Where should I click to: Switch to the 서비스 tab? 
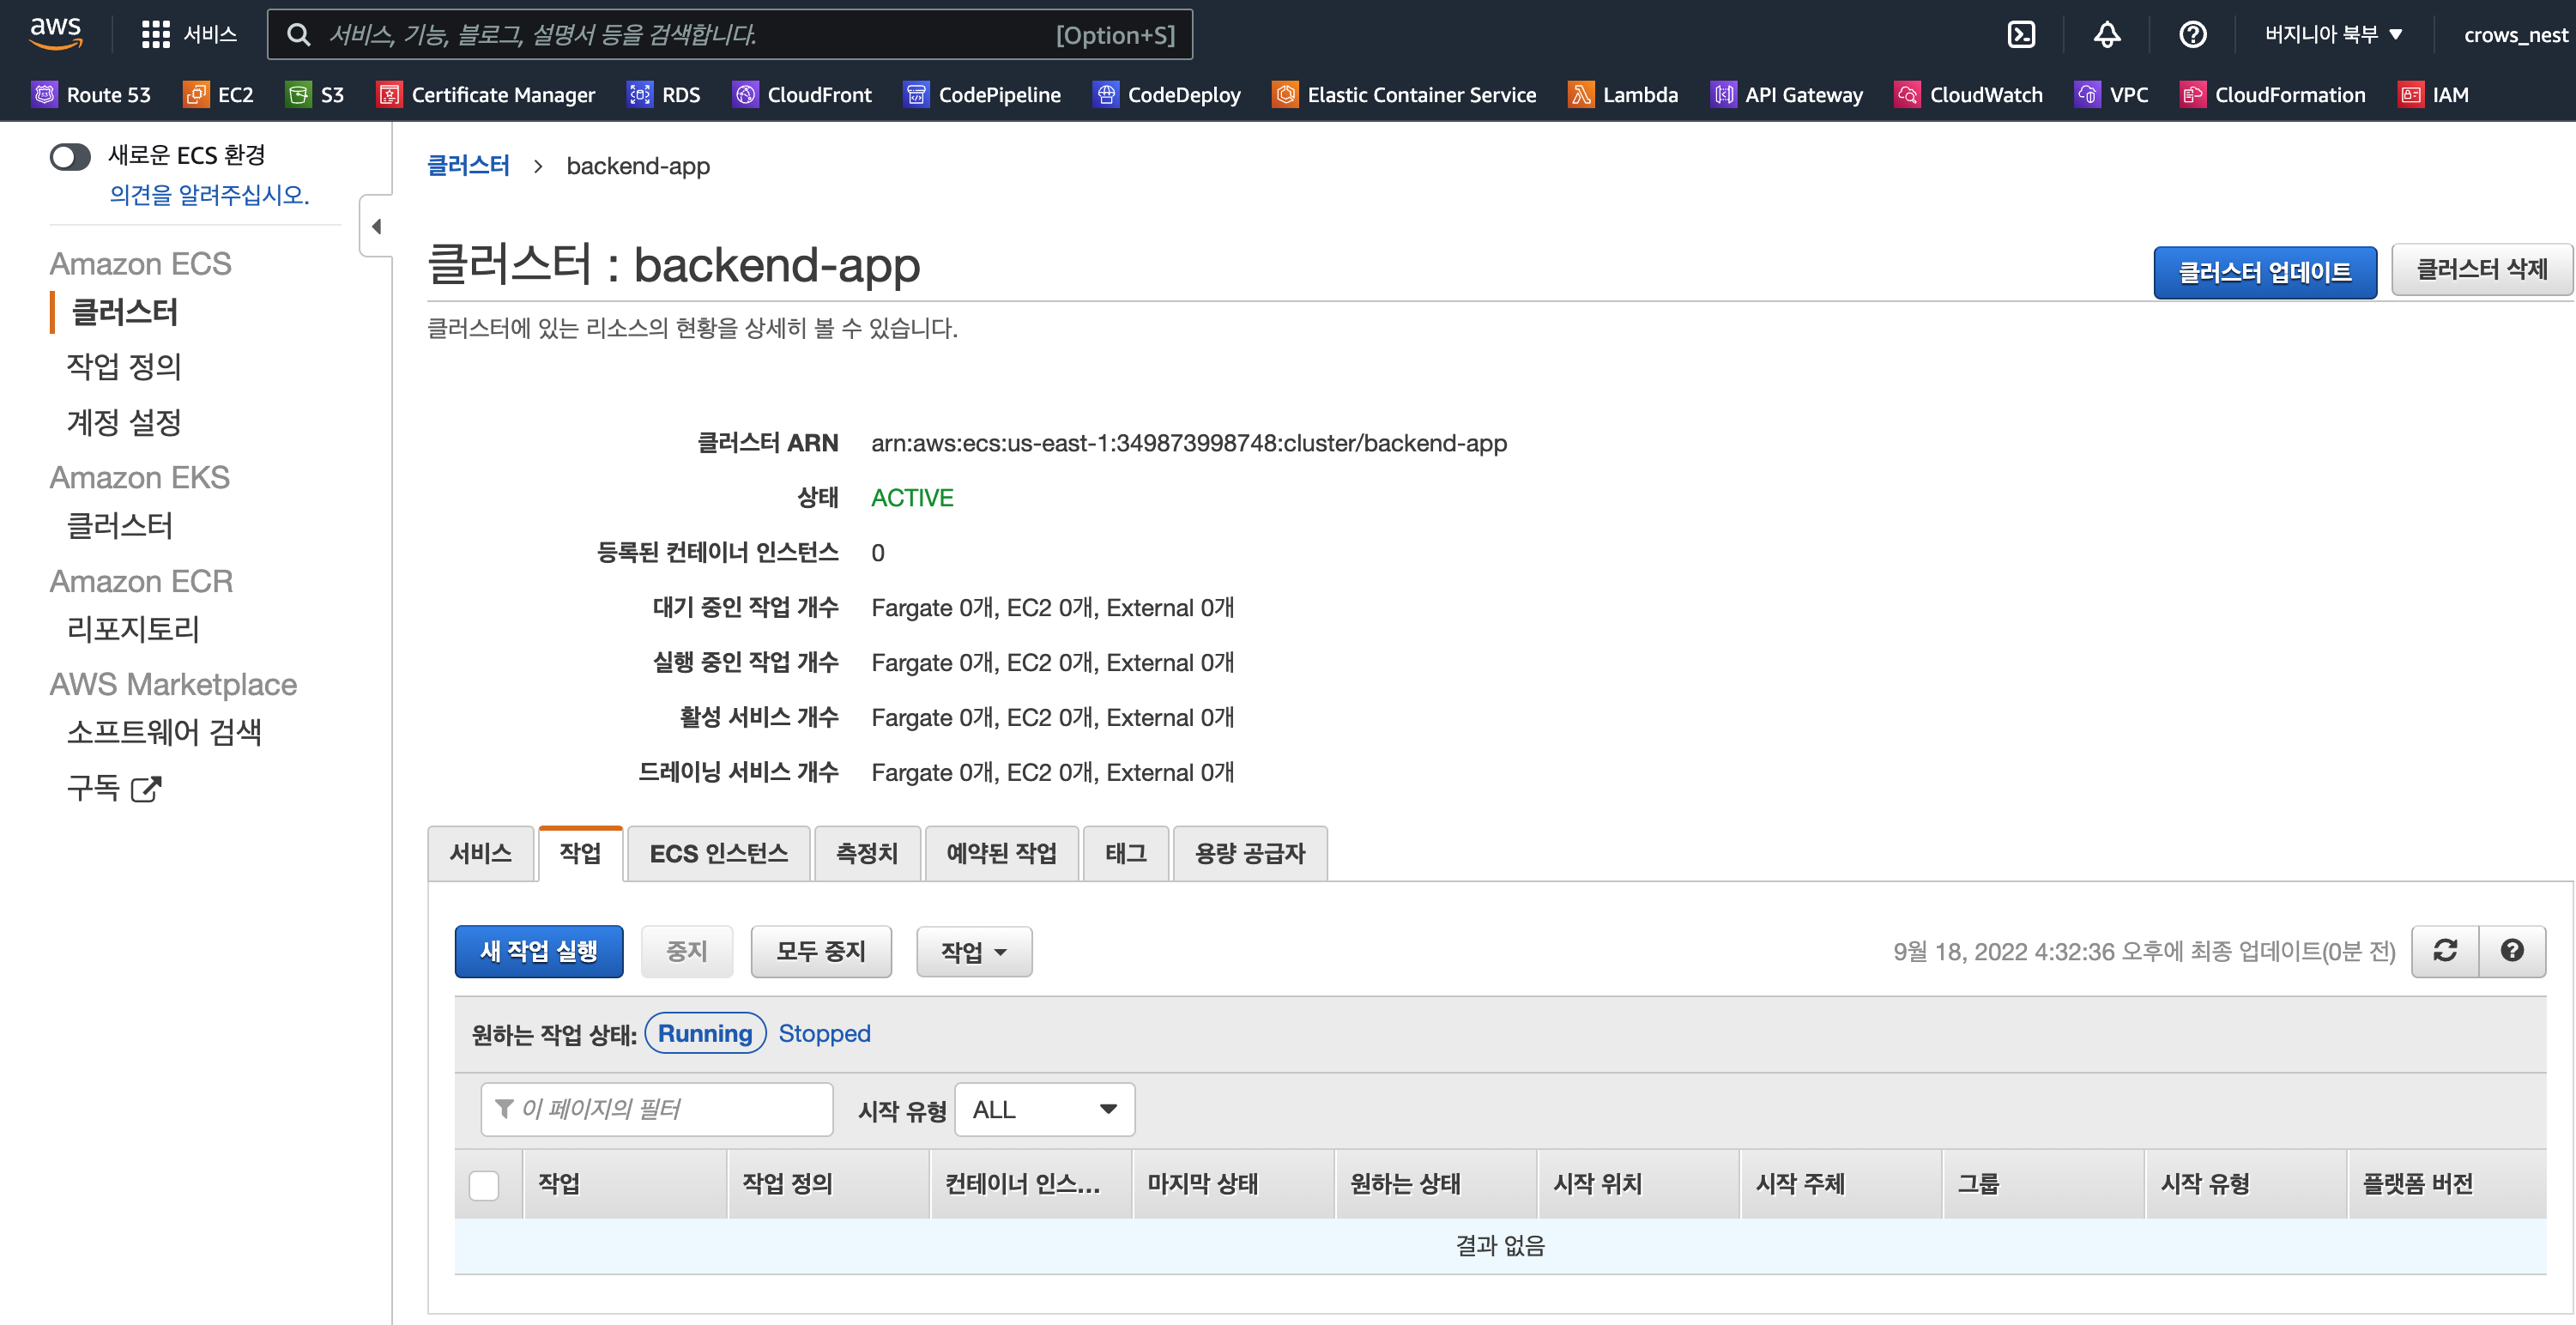[x=481, y=853]
